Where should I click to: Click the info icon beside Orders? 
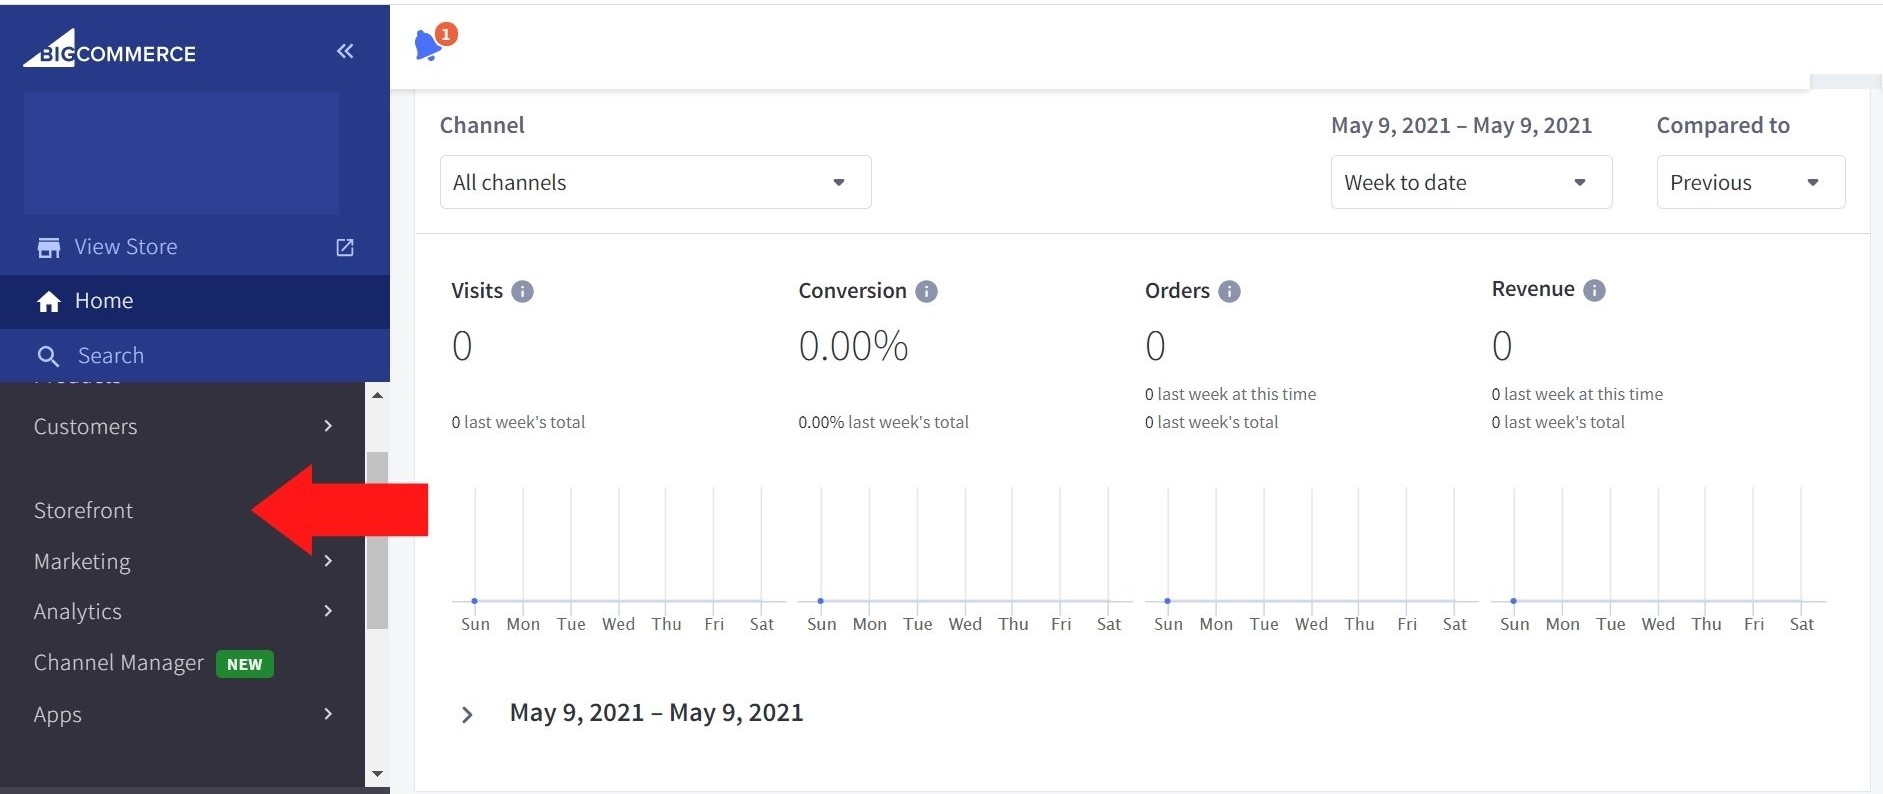coord(1229,291)
